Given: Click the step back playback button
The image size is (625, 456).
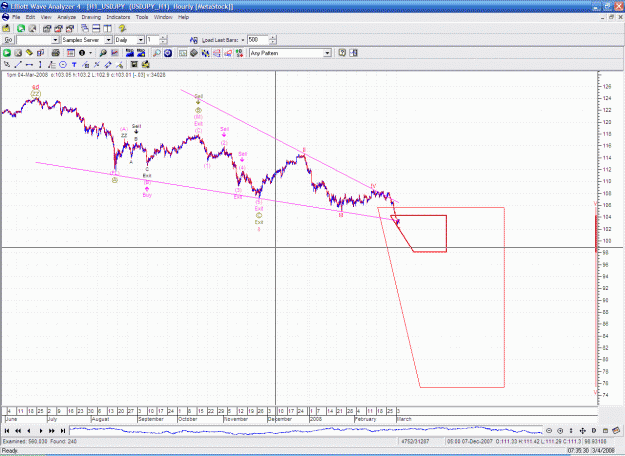Looking at the screenshot, I should tap(29, 431).
